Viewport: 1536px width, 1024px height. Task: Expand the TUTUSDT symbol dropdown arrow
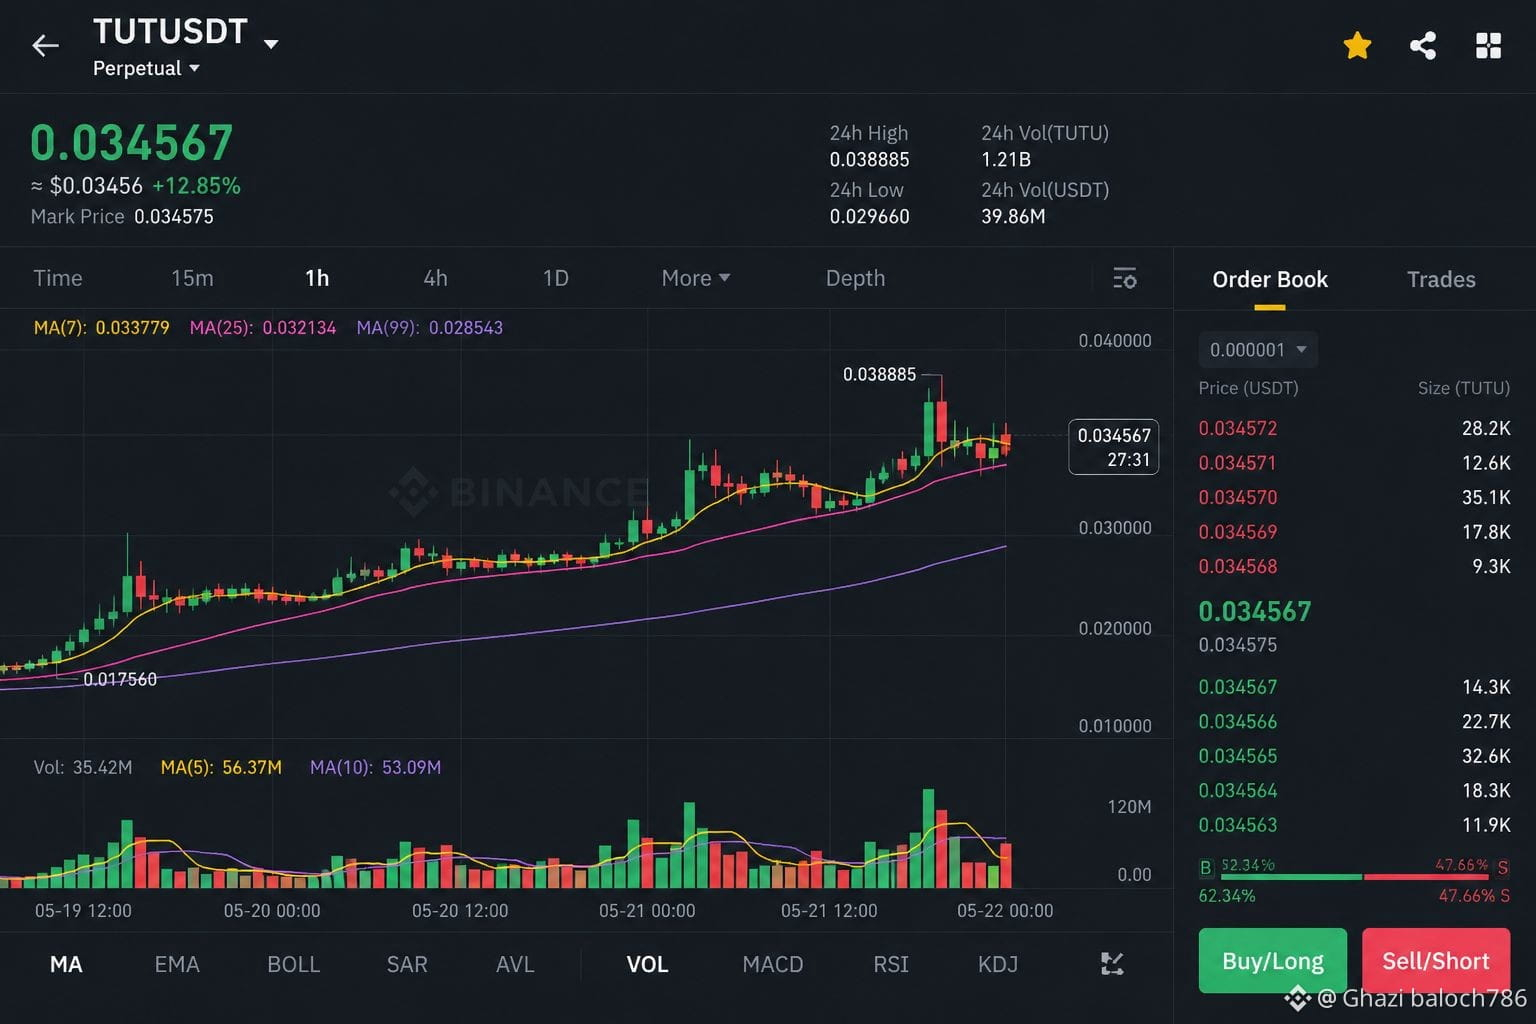271,44
